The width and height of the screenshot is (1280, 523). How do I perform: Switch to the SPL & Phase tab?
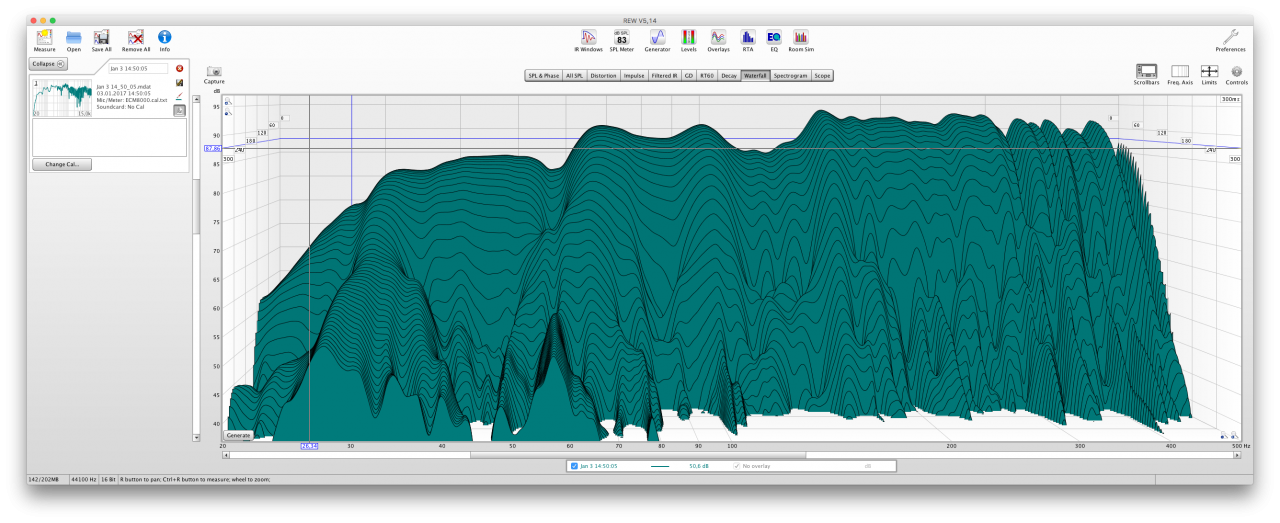pyautogui.click(x=543, y=75)
